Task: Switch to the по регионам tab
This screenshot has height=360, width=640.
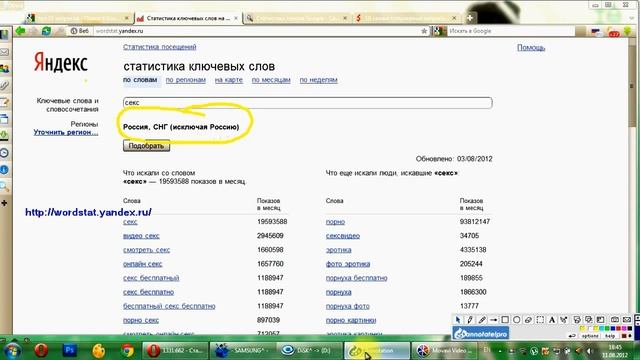Action: point(186,80)
